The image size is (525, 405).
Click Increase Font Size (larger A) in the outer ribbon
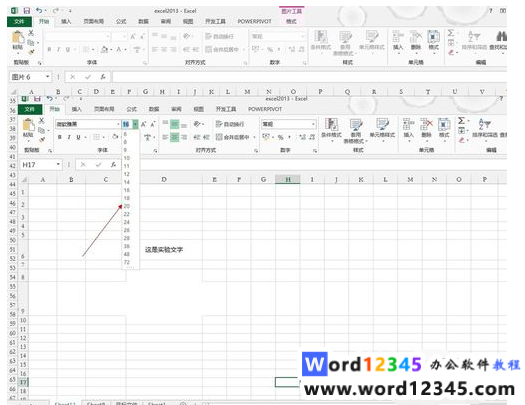tap(133, 36)
